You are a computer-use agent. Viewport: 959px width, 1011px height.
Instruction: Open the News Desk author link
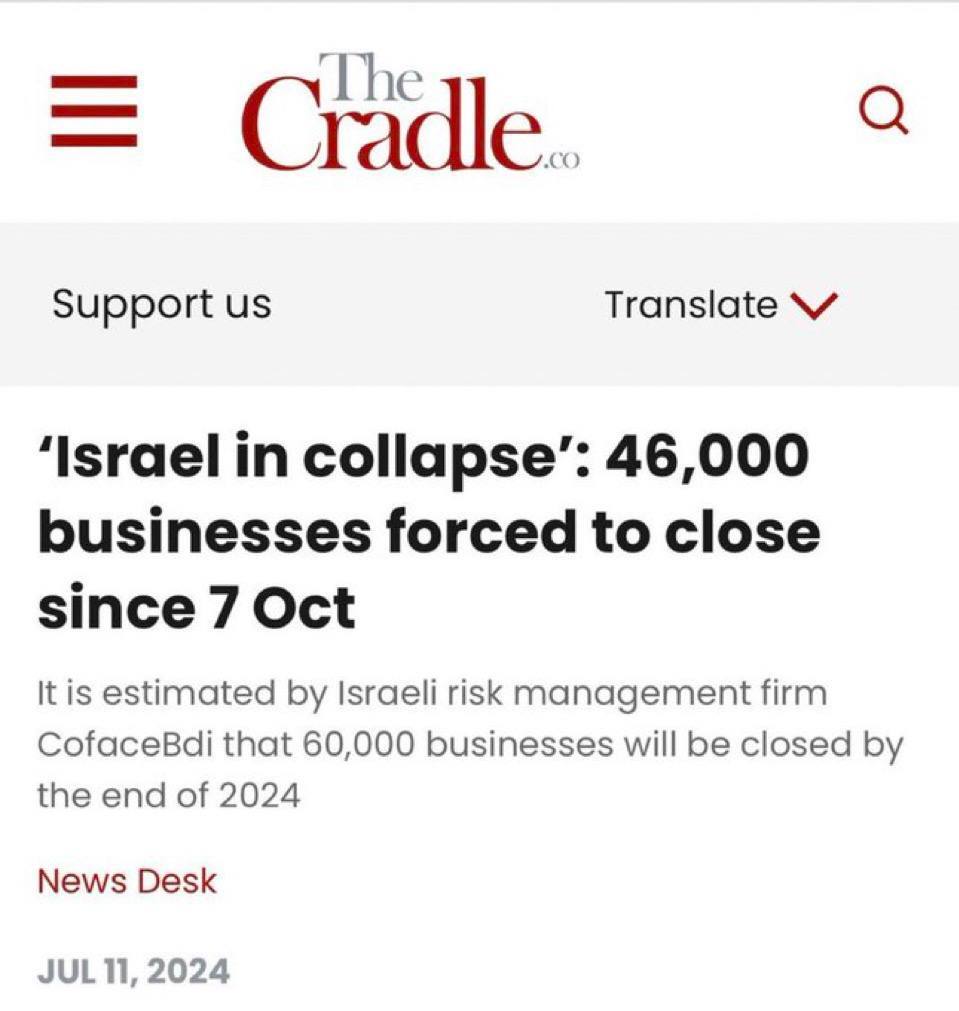pos(126,881)
